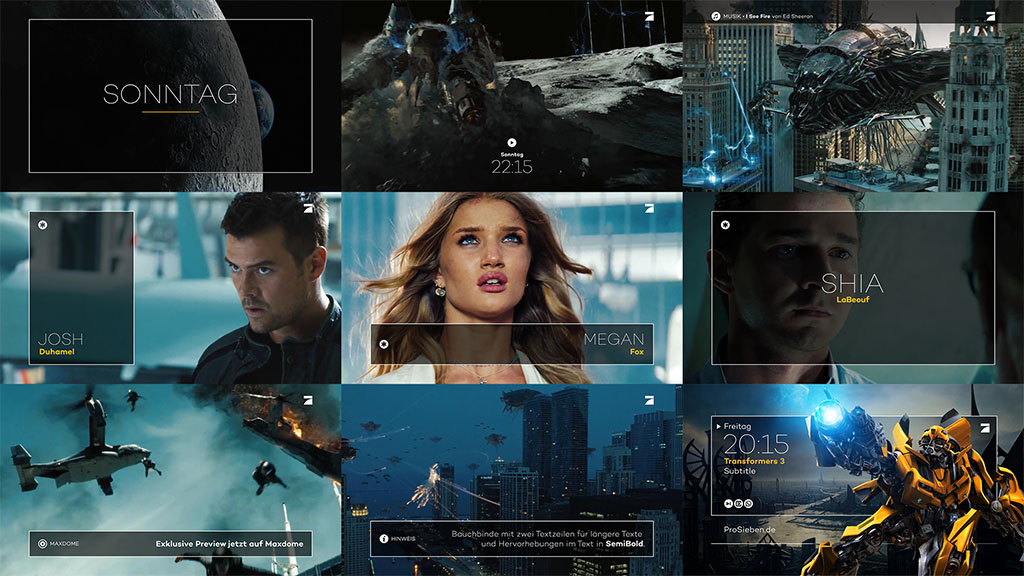Click the leftmost round icon under Subtitle
Viewport: 1024px width, 576px height.
click(x=728, y=504)
